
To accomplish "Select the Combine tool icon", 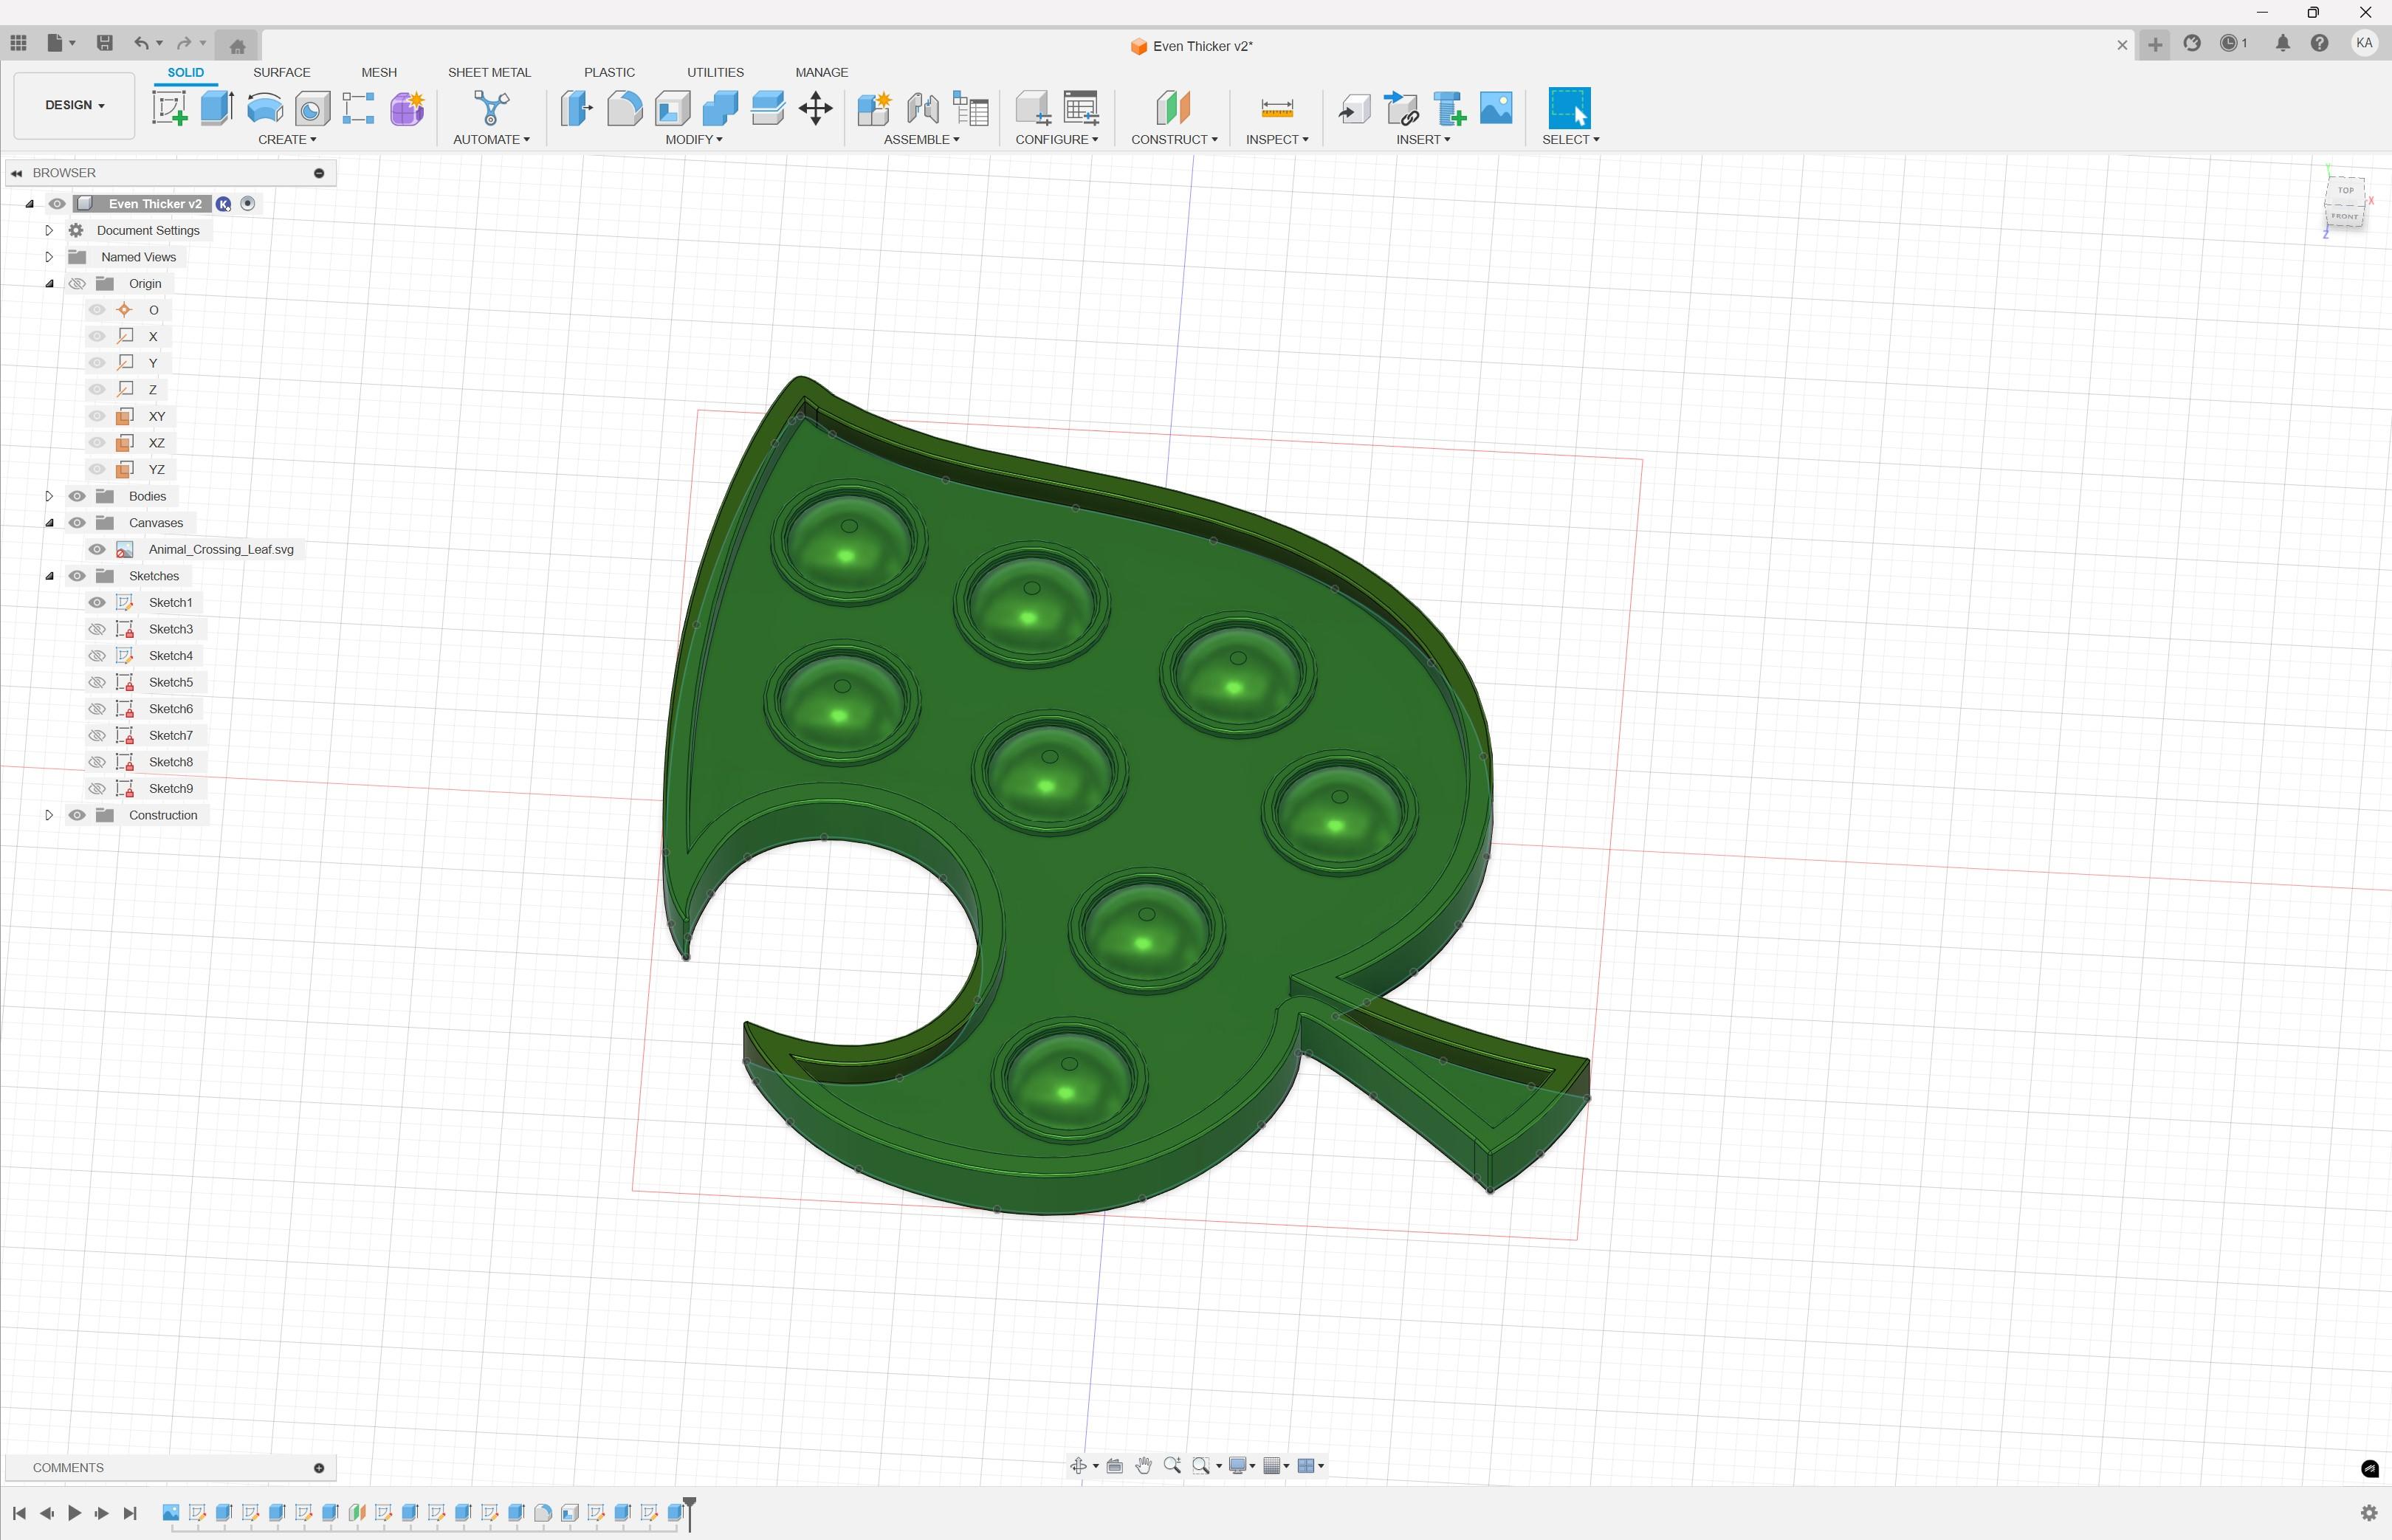I will [x=720, y=108].
